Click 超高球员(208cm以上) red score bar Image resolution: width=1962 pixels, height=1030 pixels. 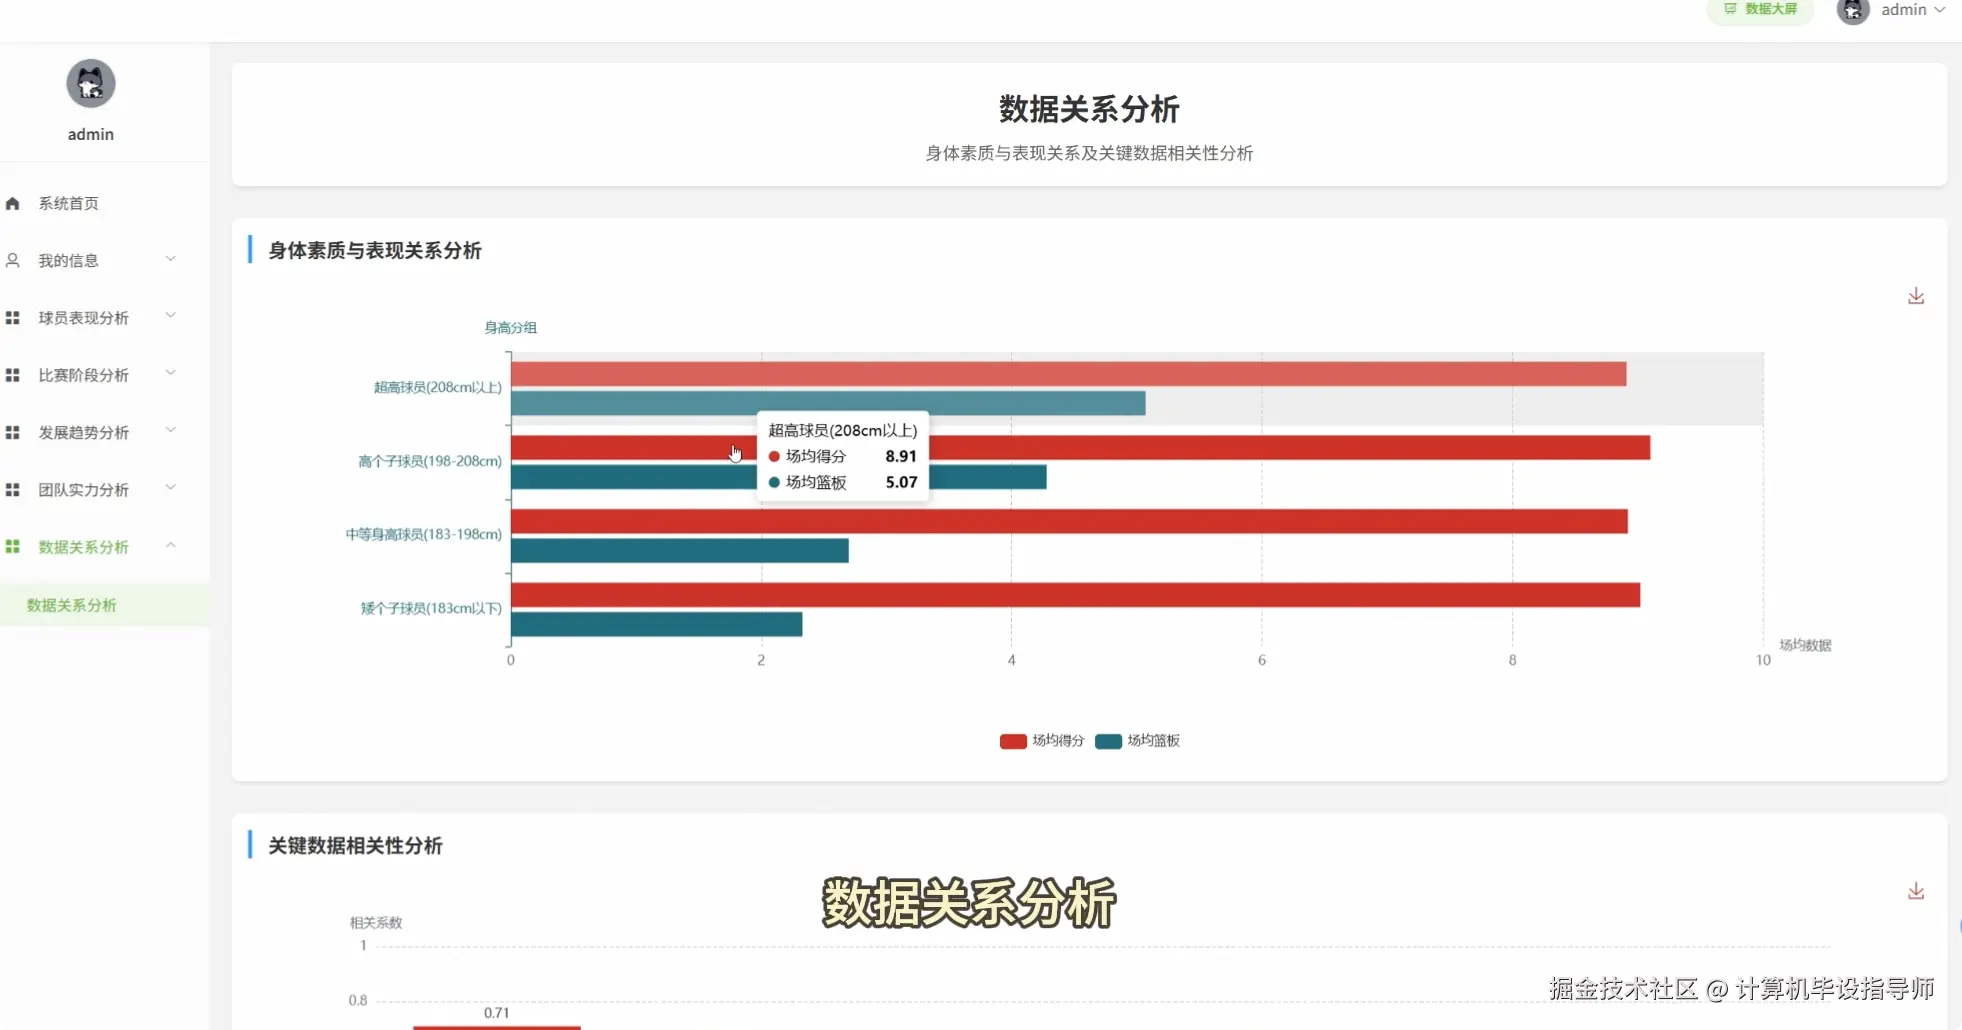pos(1068,374)
